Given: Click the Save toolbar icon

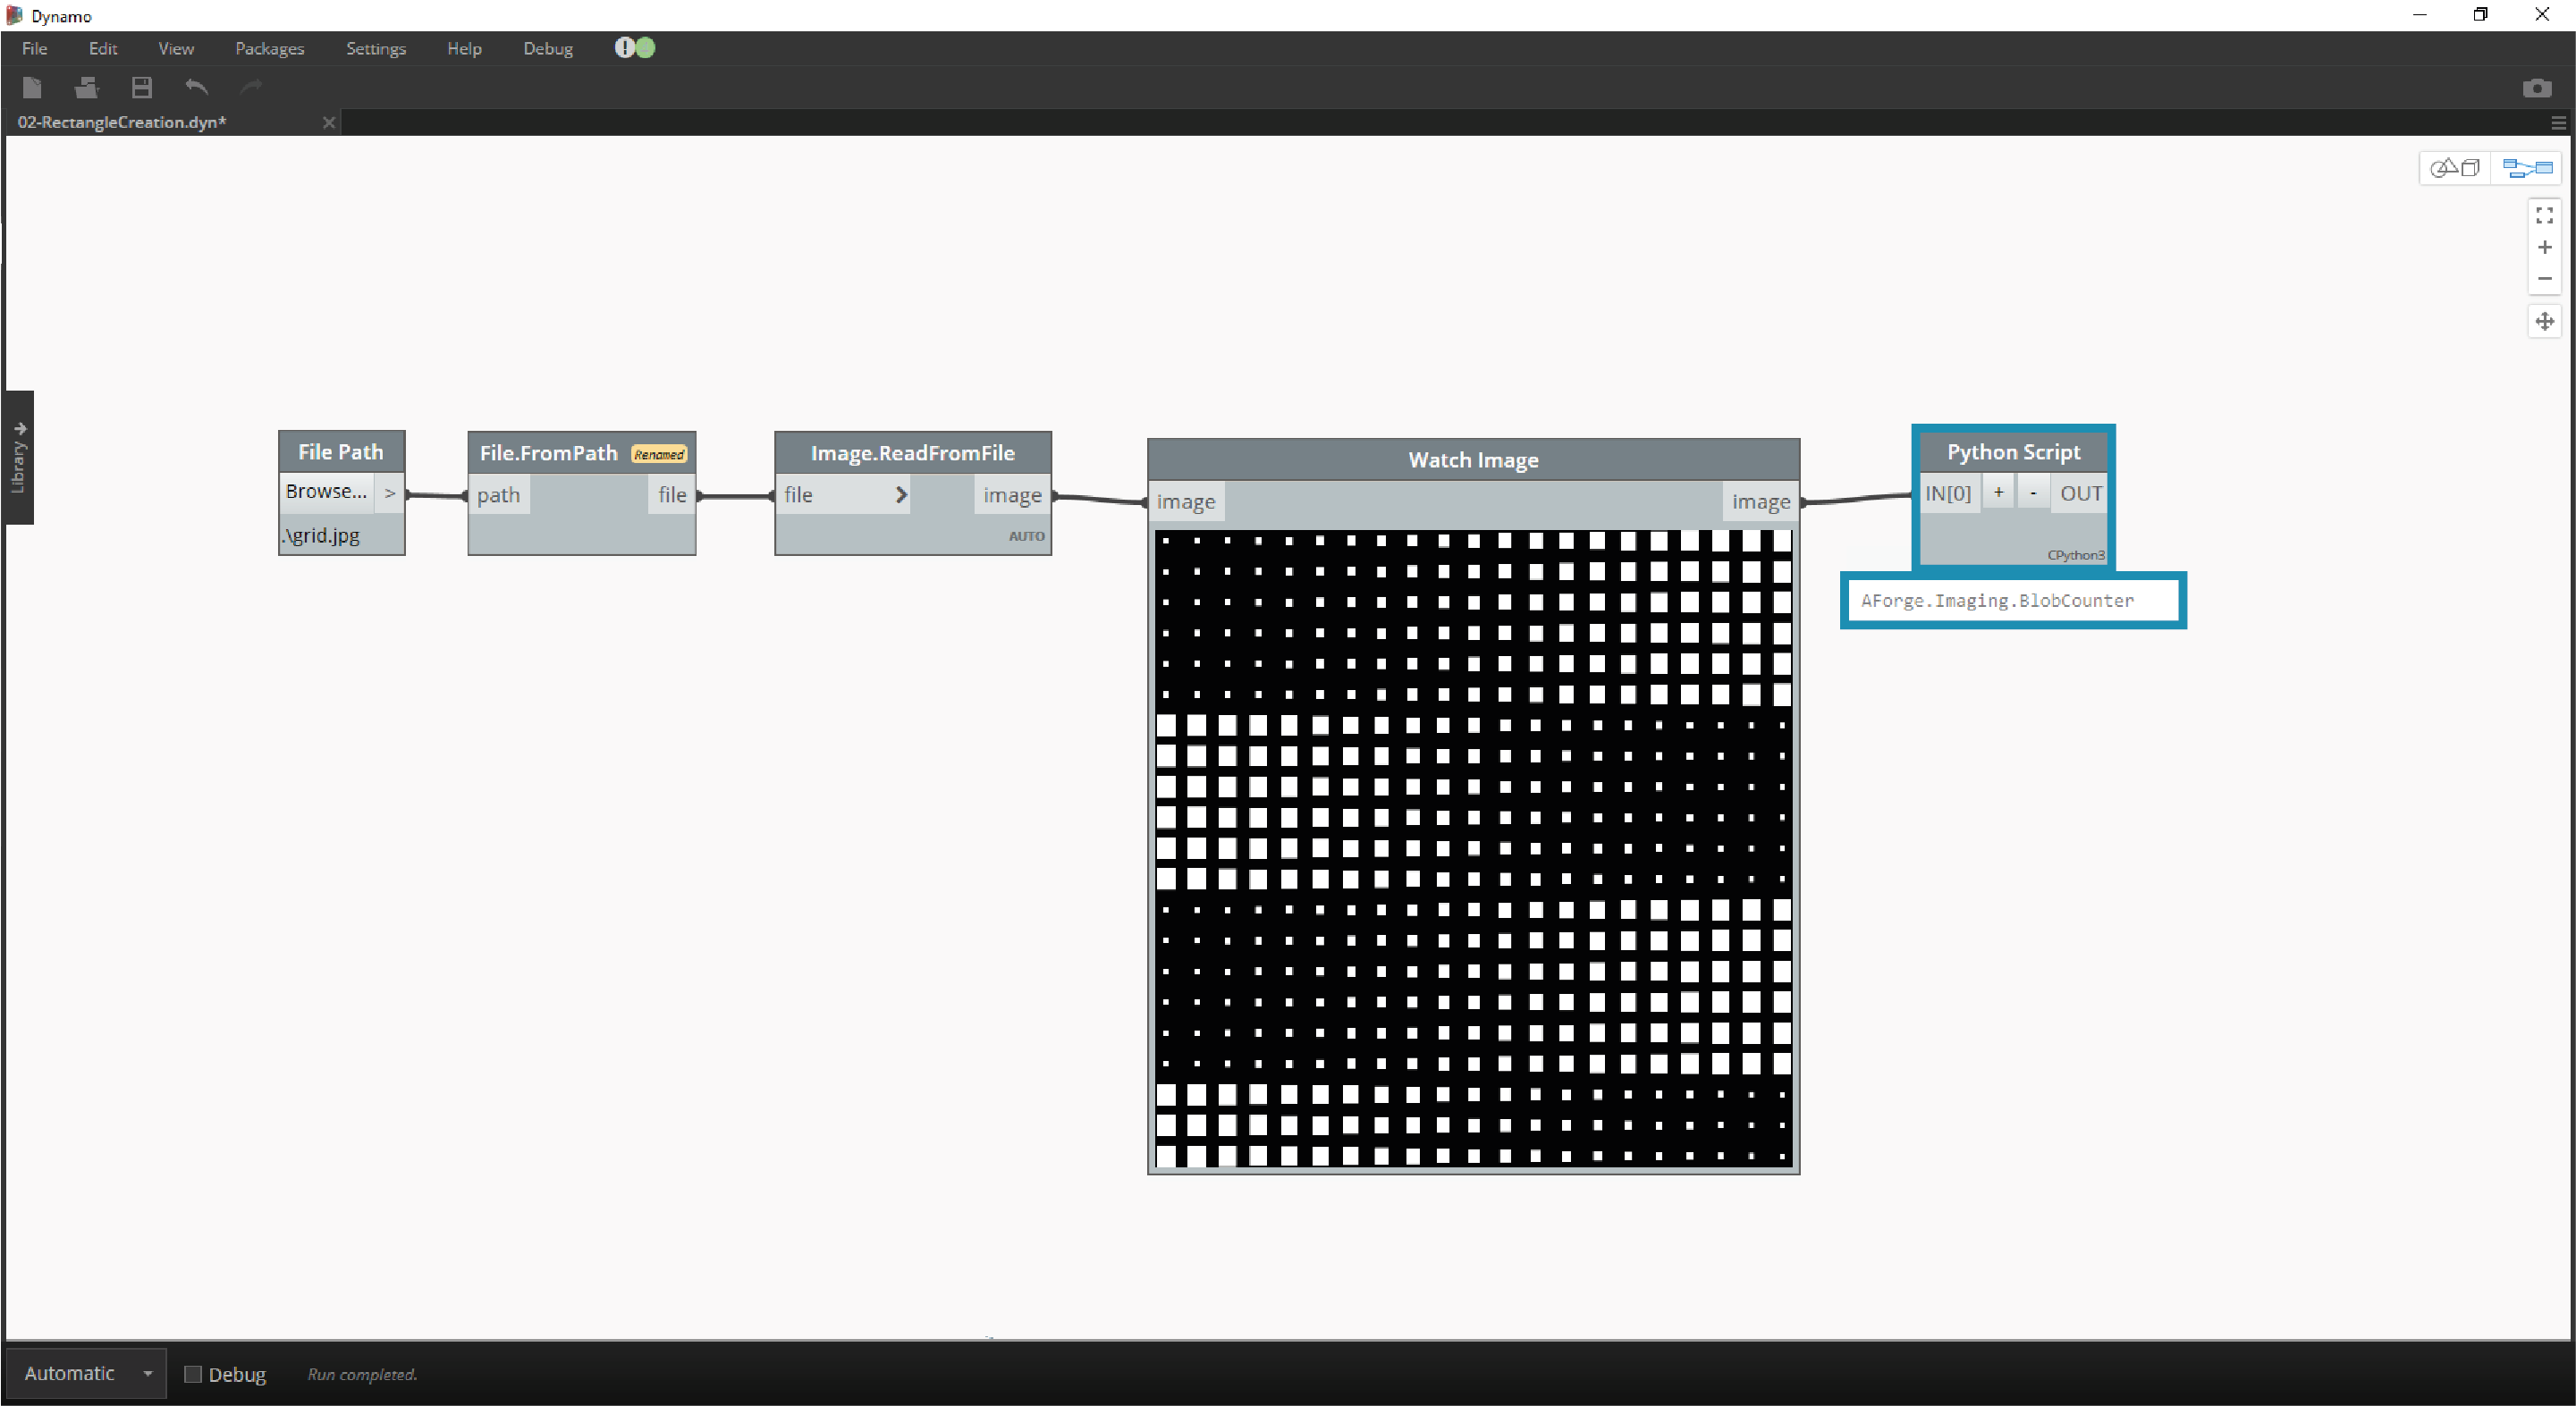Looking at the screenshot, I should 142,88.
